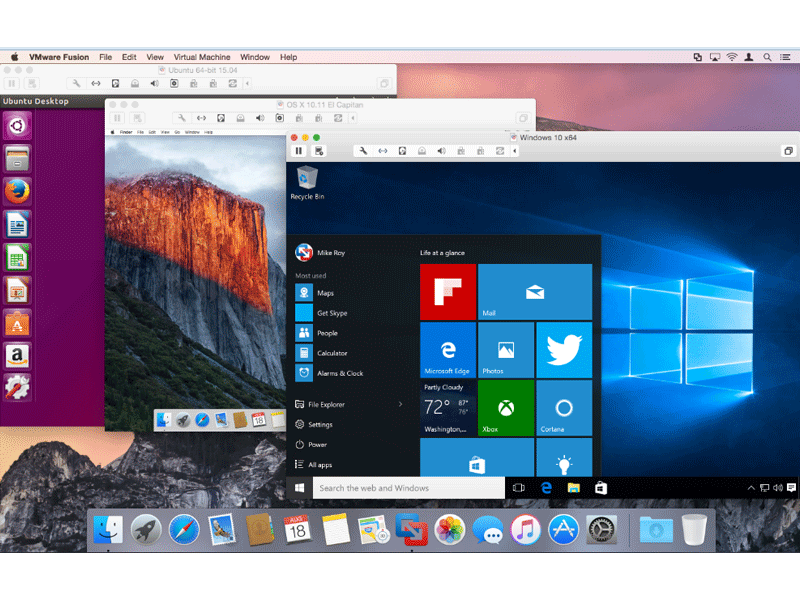Enter Unity view in Windows 10 window
The image size is (800, 600).
[x=788, y=151]
